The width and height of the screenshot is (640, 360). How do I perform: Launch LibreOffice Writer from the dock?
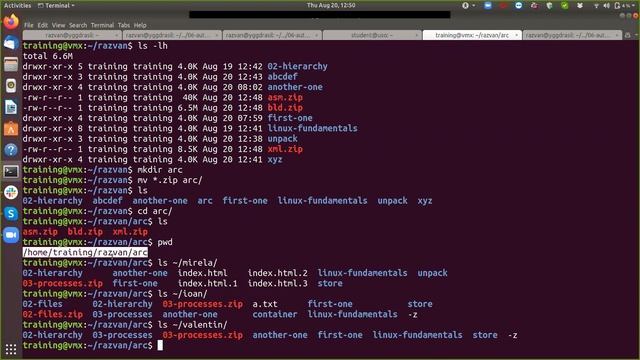(x=11, y=107)
